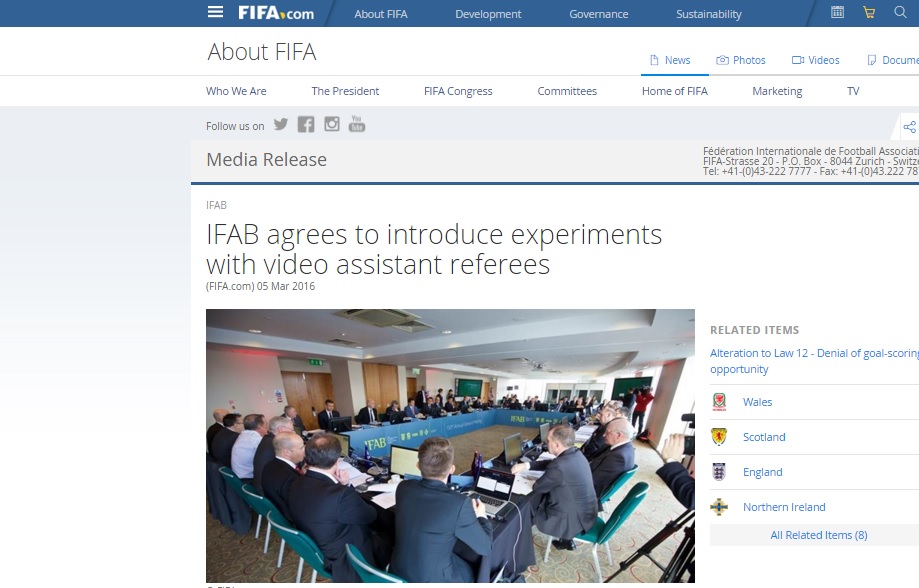
Task: Open FIFA's Instagram page icon
Action: tap(332, 124)
